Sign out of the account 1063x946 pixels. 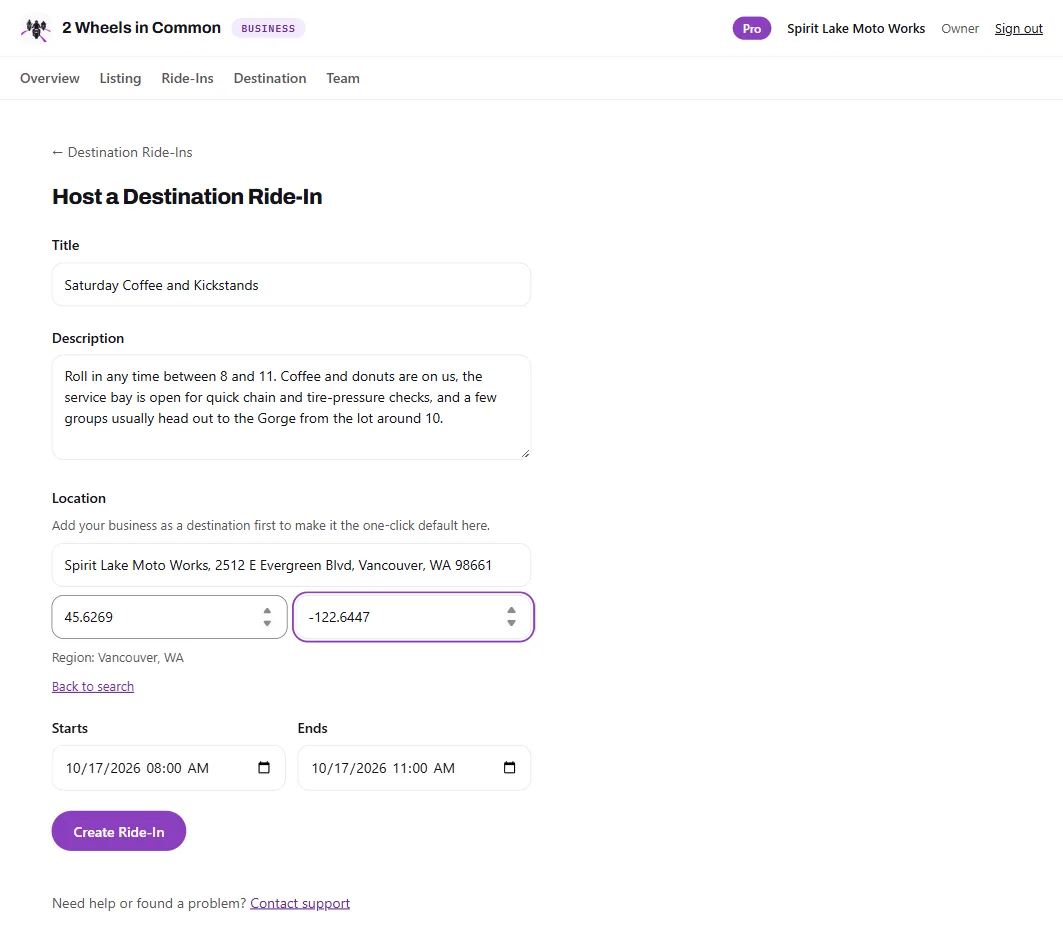tap(1018, 28)
